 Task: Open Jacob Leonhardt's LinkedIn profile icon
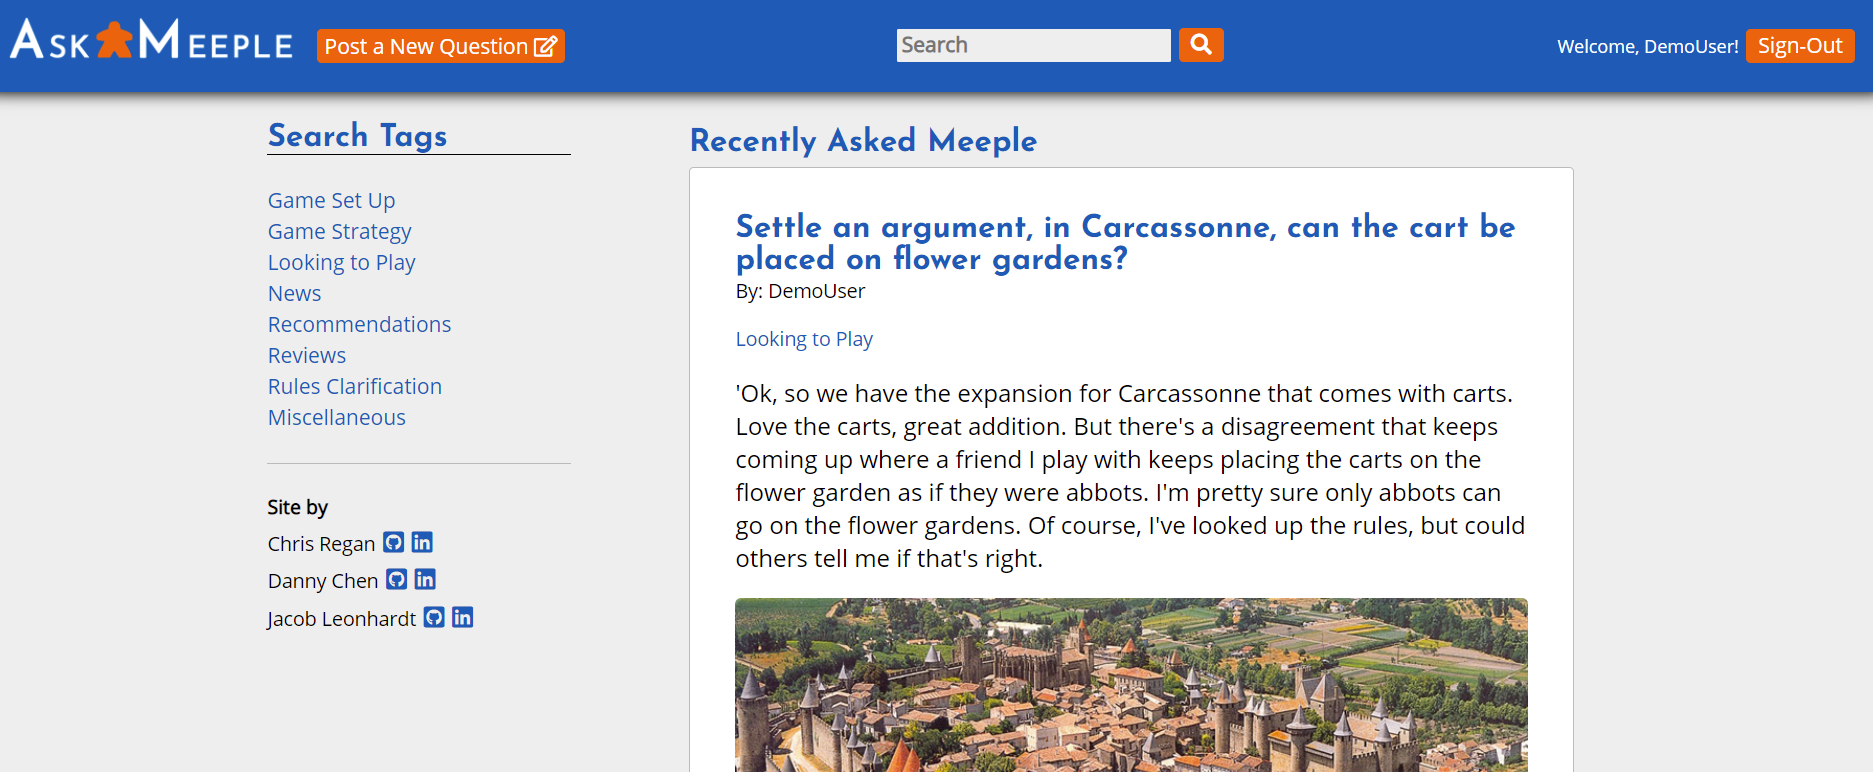point(462,618)
